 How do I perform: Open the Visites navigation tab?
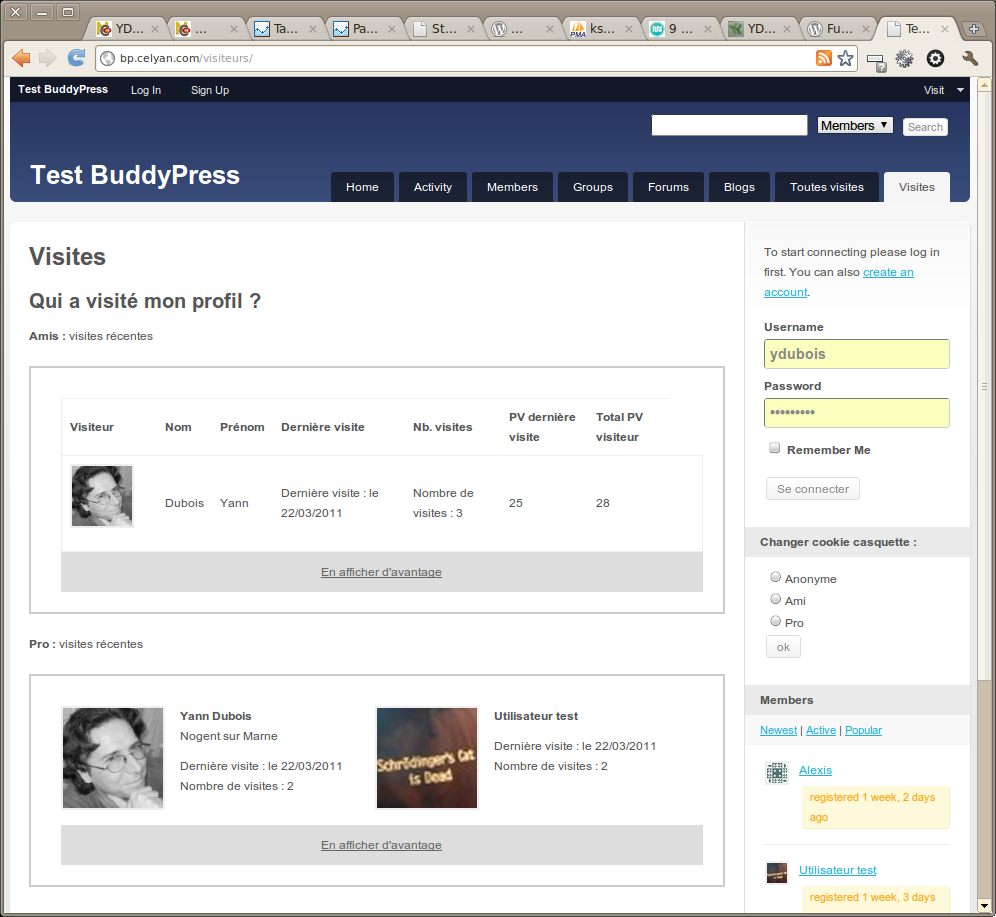(x=917, y=187)
